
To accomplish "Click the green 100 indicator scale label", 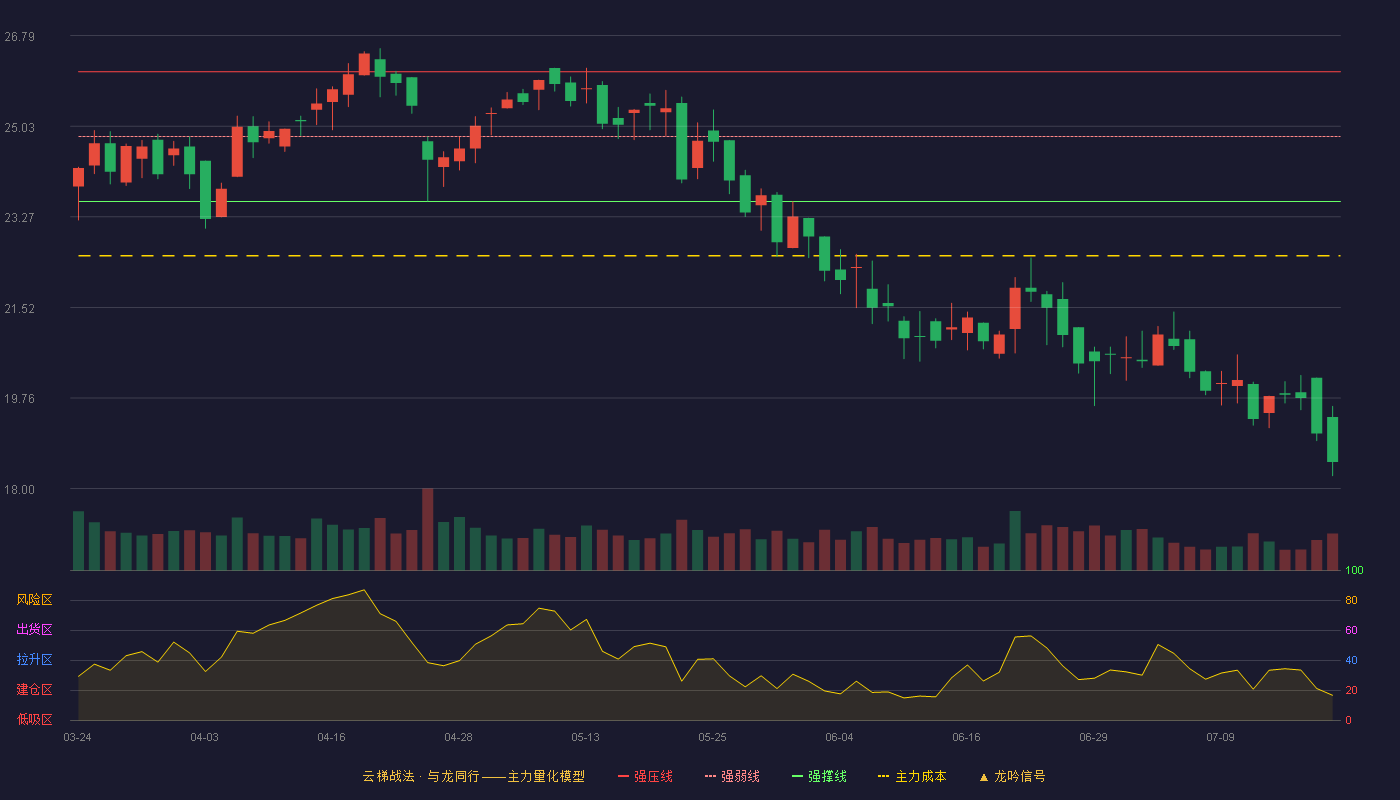I will [1354, 571].
